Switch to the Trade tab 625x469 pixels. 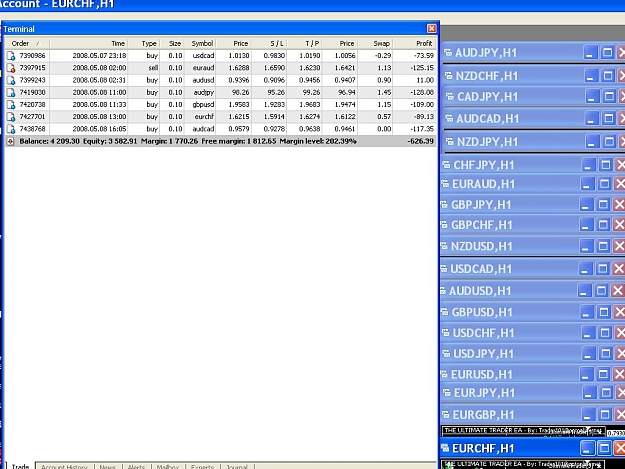(20, 466)
